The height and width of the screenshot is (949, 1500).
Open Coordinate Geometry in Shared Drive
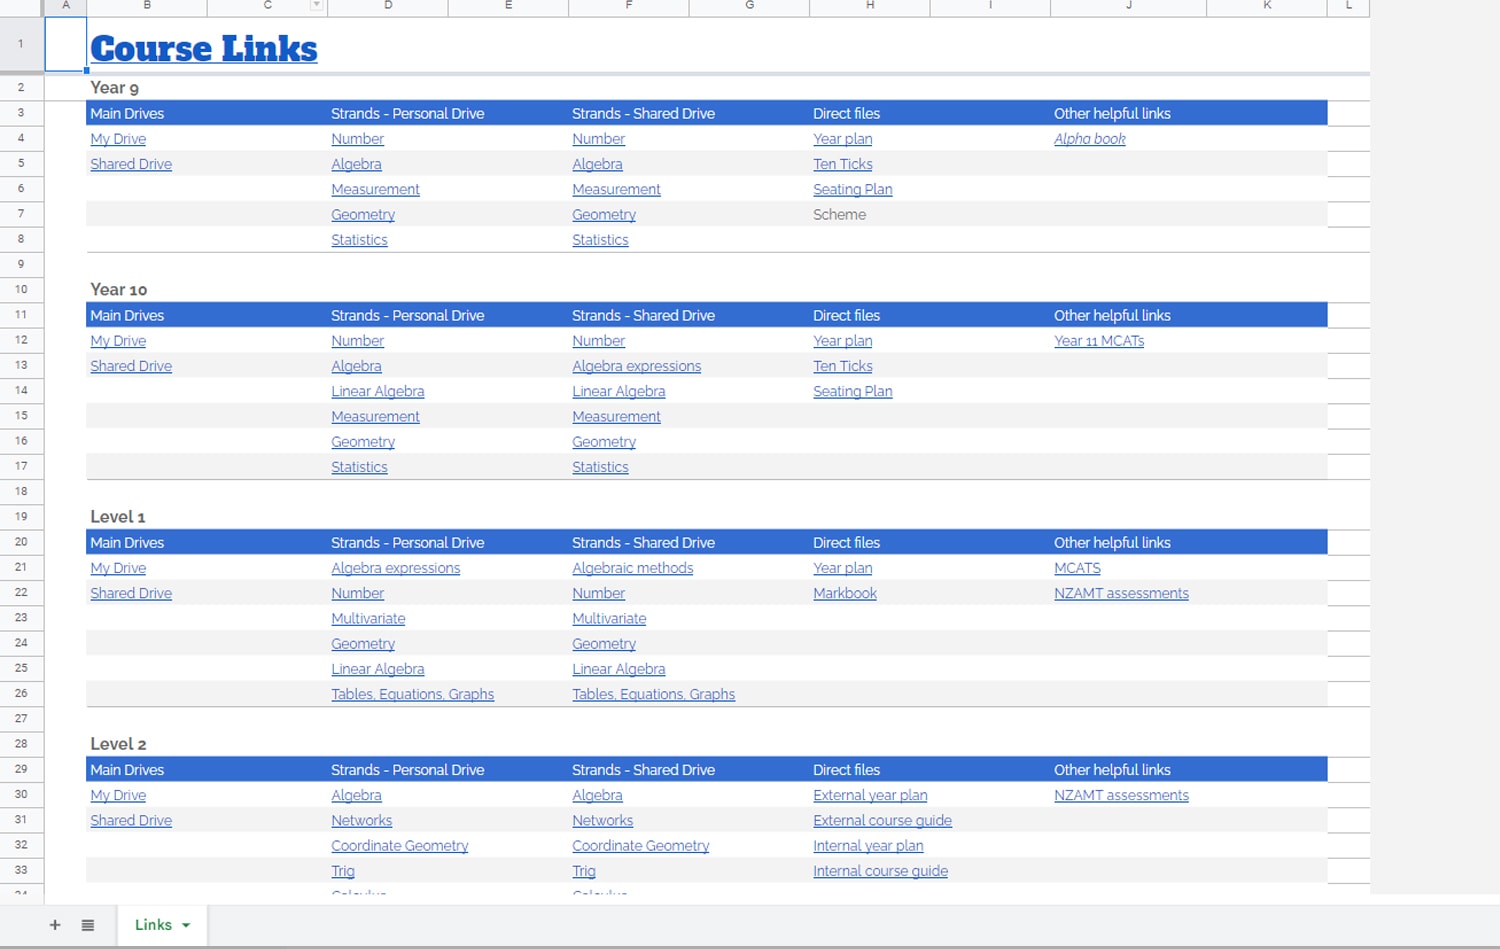640,845
